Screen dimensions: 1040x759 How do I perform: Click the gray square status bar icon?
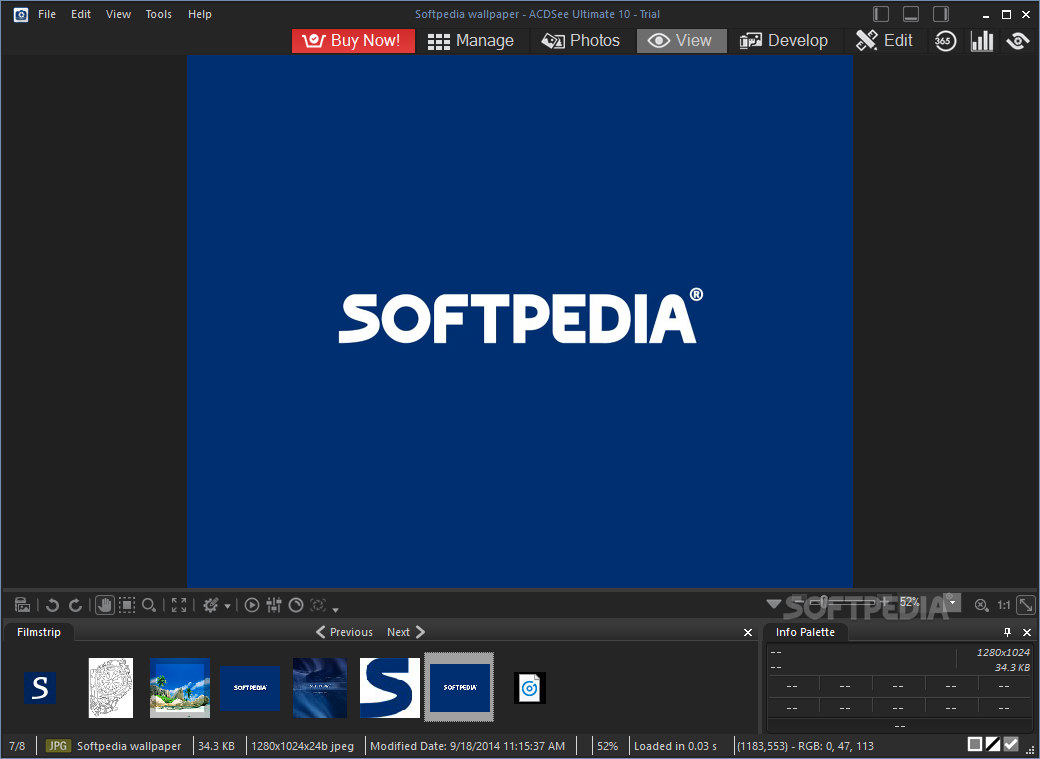coord(974,744)
